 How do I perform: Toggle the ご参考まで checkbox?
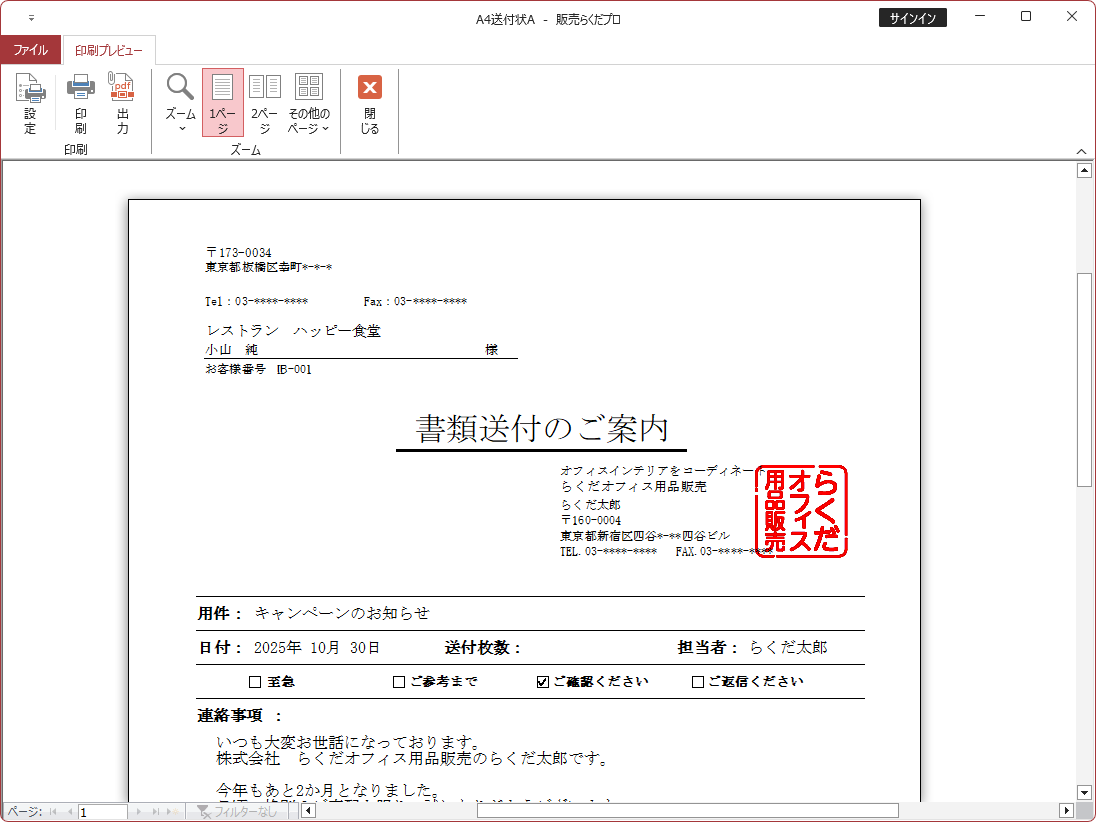coord(399,682)
